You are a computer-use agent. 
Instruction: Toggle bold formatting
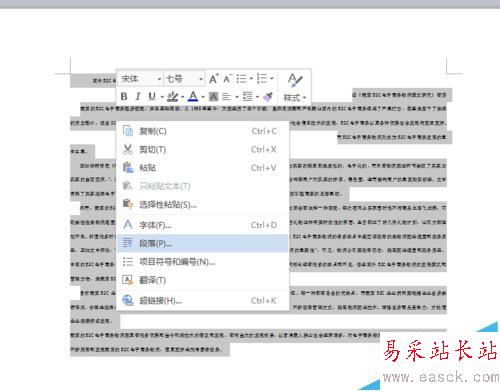[124, 97]
